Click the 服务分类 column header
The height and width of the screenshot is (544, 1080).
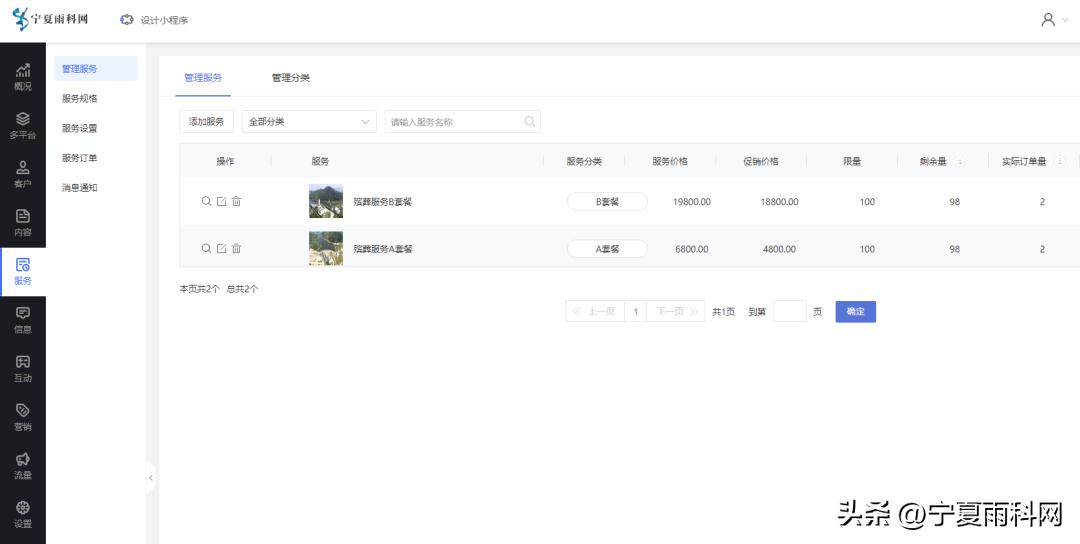(584, 162)
